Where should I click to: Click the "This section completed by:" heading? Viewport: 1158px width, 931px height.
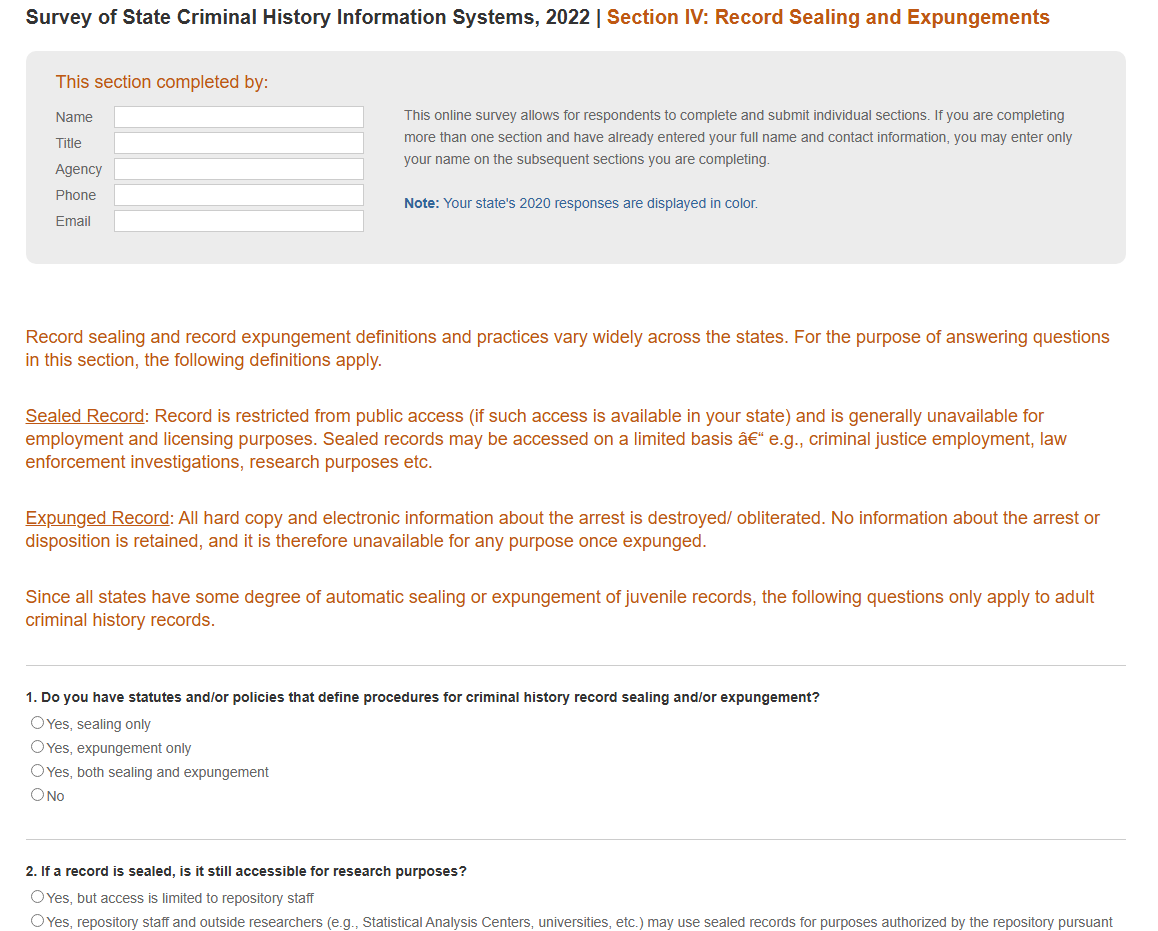point(162,82)
